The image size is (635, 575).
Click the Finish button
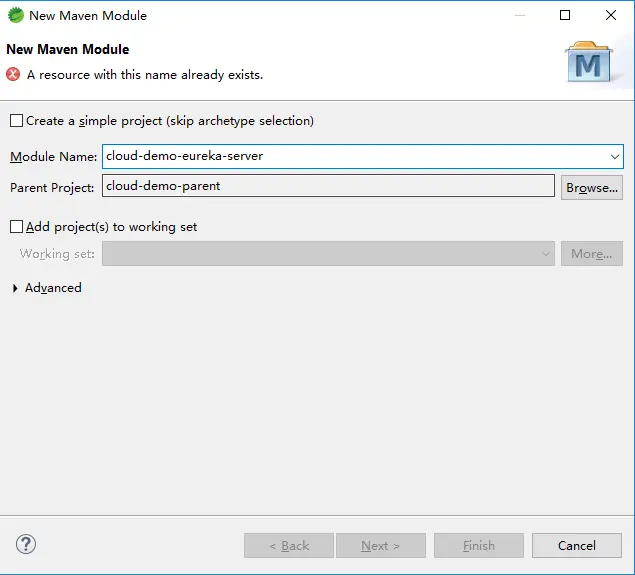479,545
